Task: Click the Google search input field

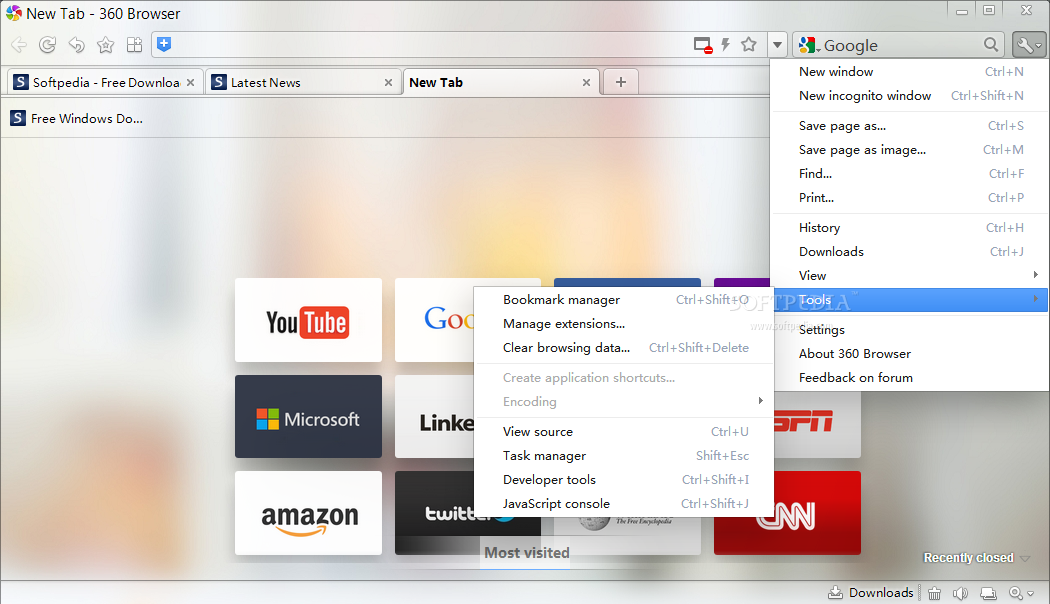Action: 901,46
